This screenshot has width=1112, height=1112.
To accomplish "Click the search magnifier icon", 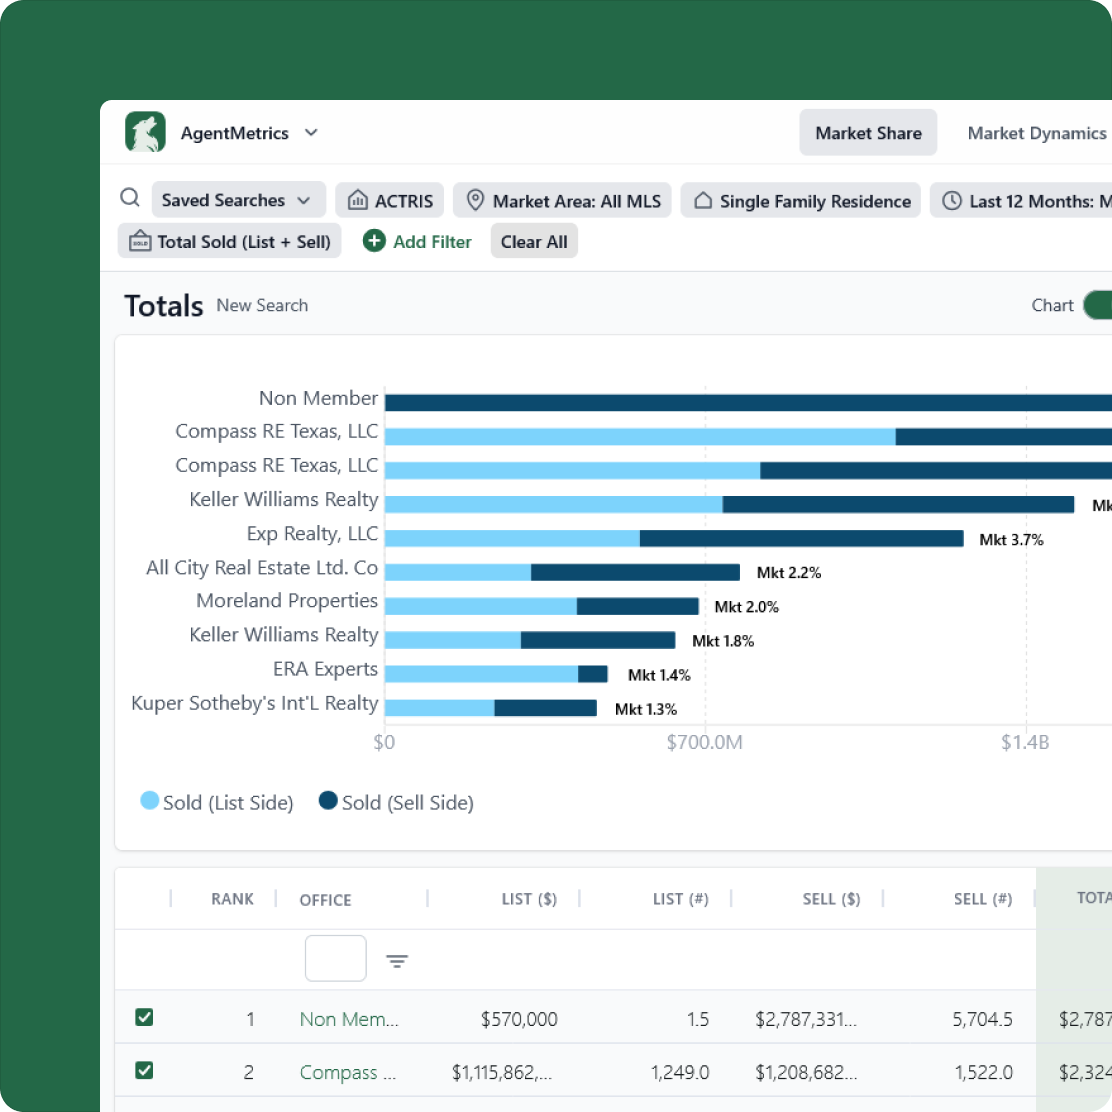I will coord(130,198).
